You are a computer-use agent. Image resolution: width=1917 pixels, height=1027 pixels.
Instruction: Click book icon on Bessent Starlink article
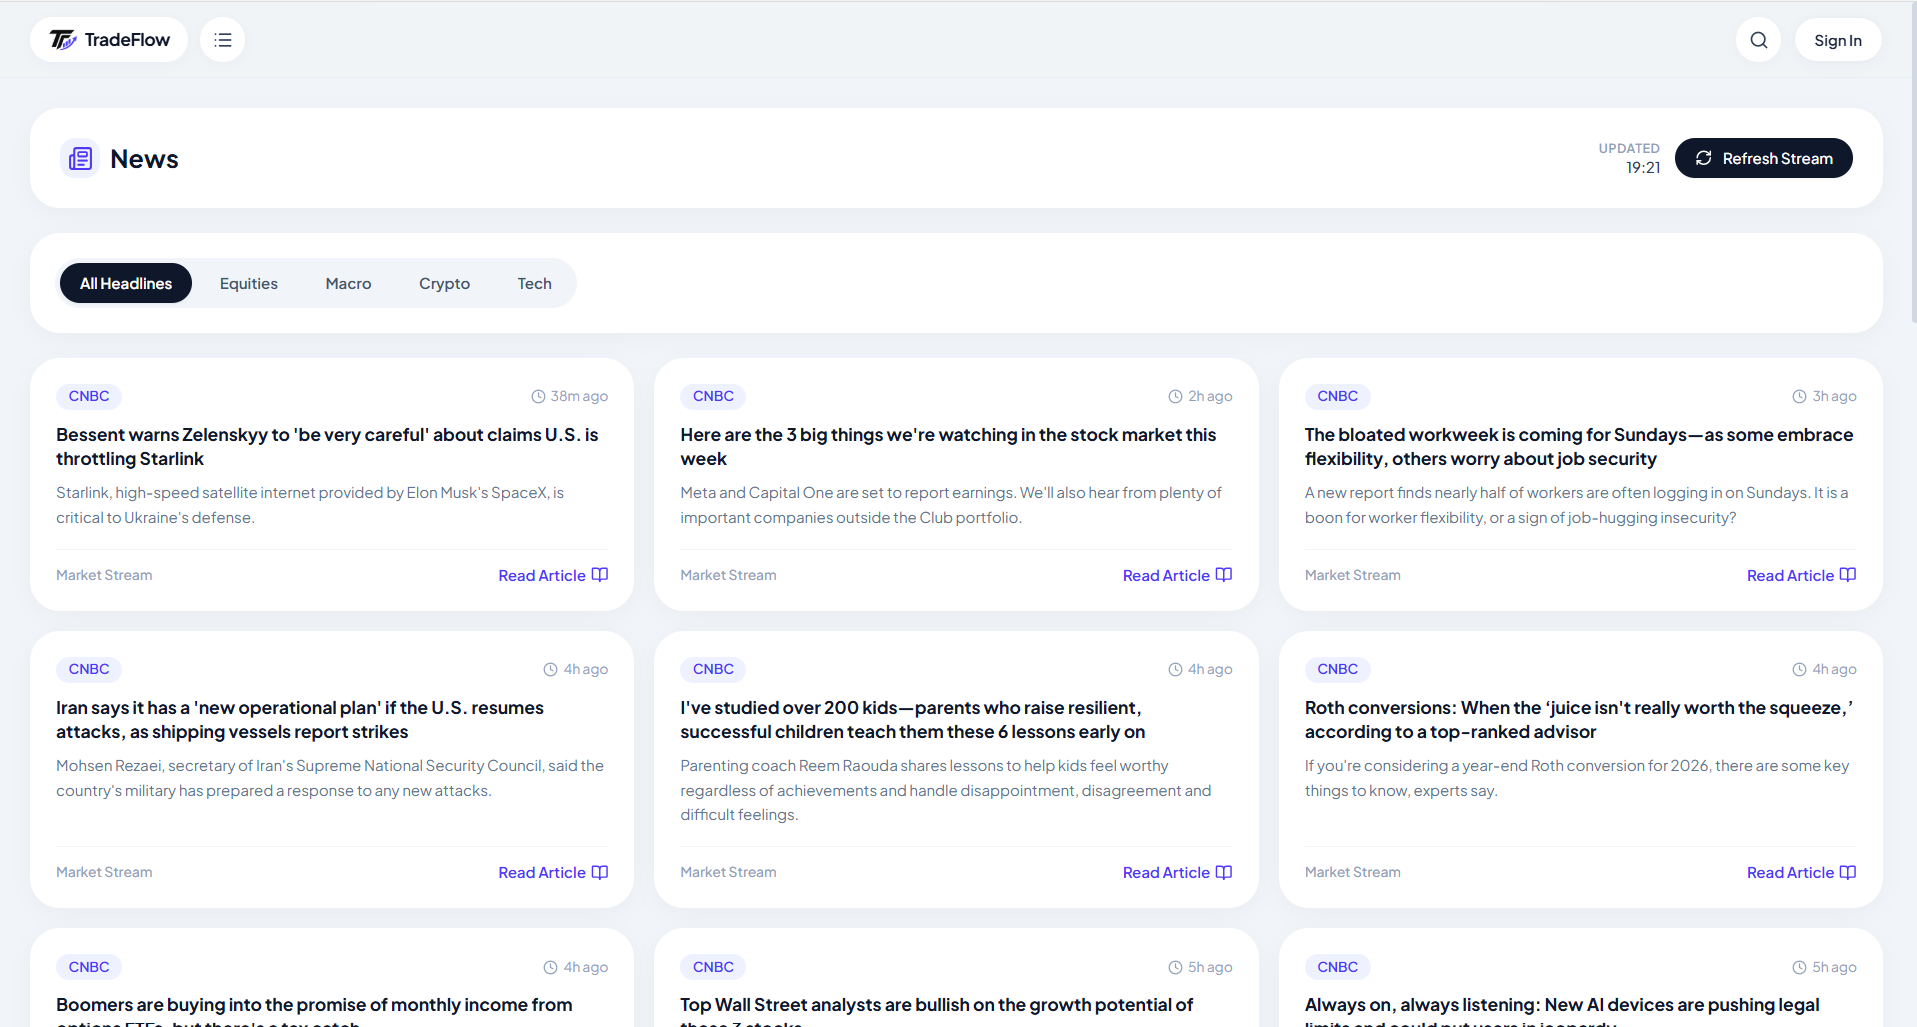pyautogui.click(x=600, y=575)
